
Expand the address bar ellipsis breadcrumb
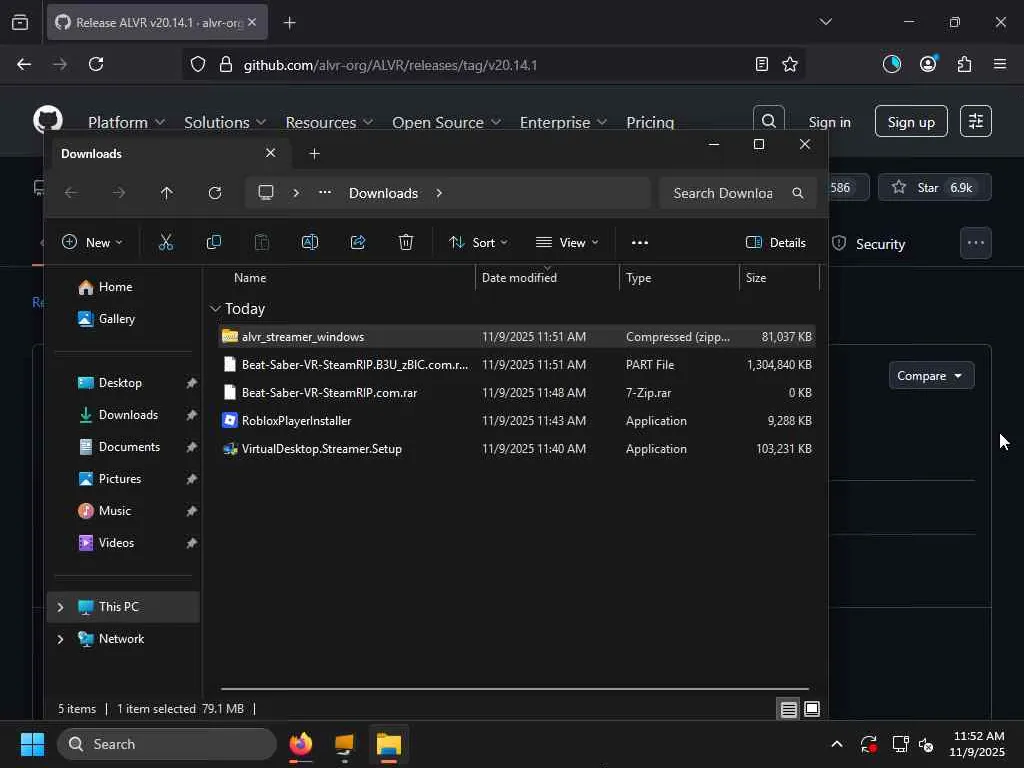(x=325, y=193)
